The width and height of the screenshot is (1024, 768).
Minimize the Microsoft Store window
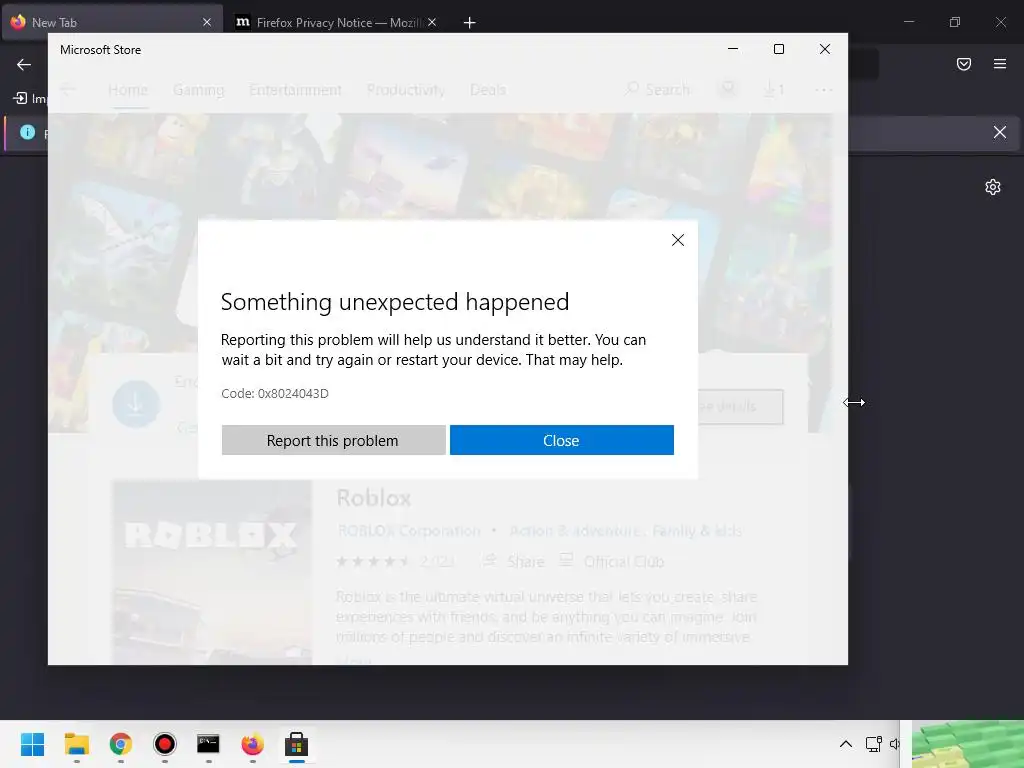tap(733, 49)
